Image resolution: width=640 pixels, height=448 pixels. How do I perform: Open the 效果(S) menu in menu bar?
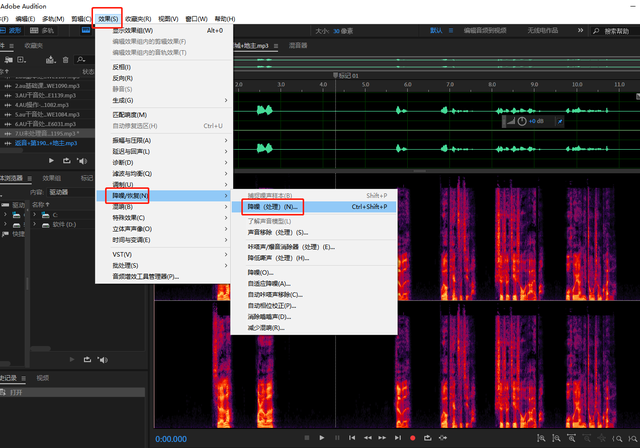click(x=108, y=19)
